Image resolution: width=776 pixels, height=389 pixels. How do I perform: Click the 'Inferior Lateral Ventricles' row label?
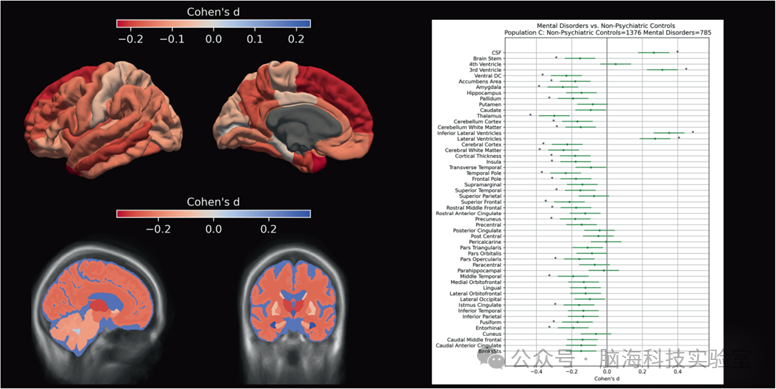coord(470,133)
